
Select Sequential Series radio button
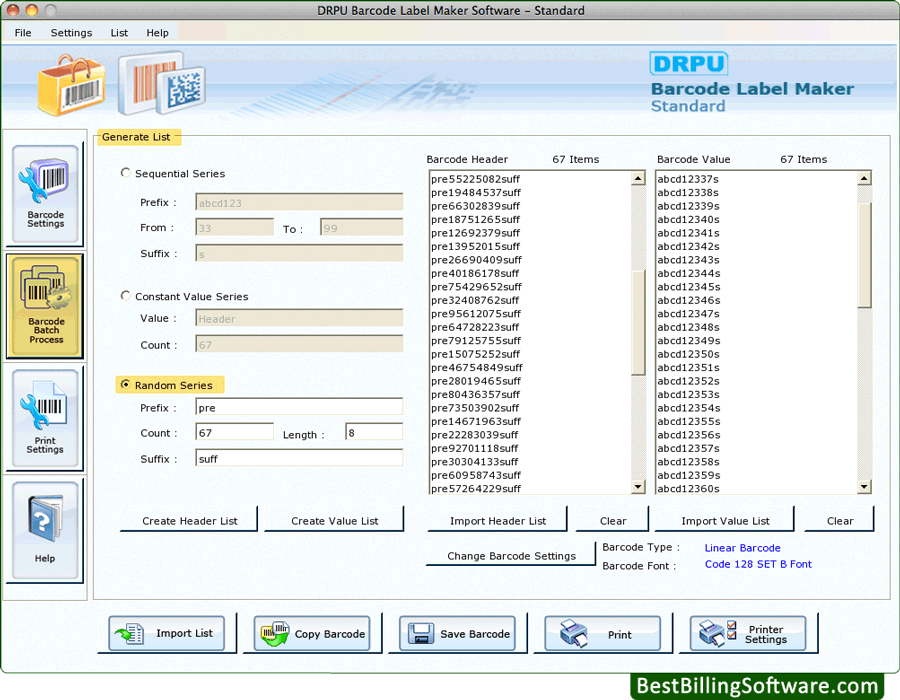click(125, 173)
